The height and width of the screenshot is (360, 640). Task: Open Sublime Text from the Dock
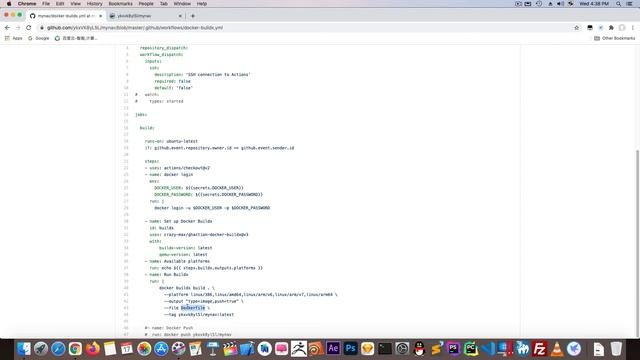coord(436,349)
